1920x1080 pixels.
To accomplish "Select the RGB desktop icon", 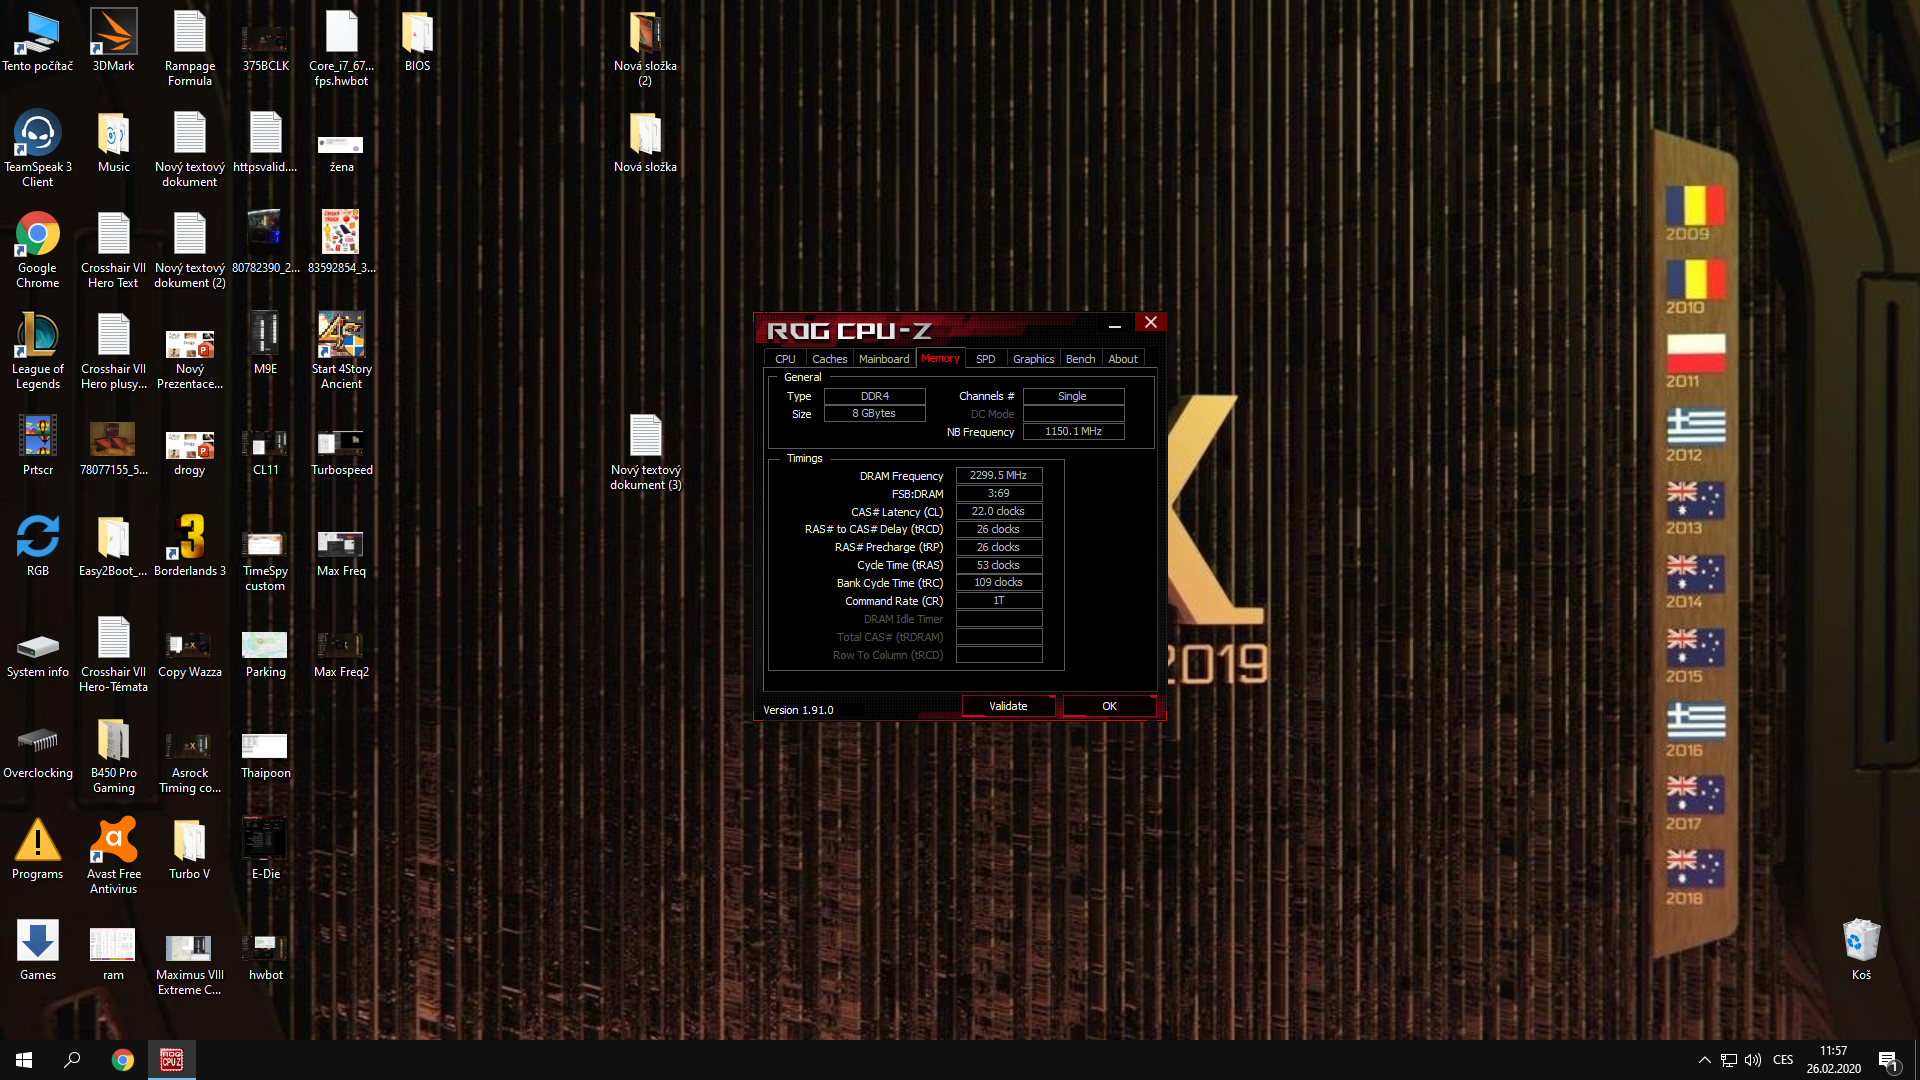I will coord(38,545).
